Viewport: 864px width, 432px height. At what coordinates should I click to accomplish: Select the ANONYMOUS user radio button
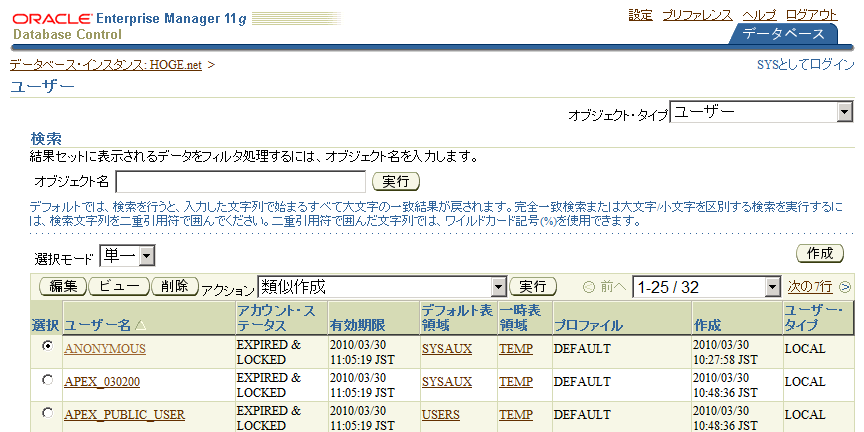click(47, 346)
